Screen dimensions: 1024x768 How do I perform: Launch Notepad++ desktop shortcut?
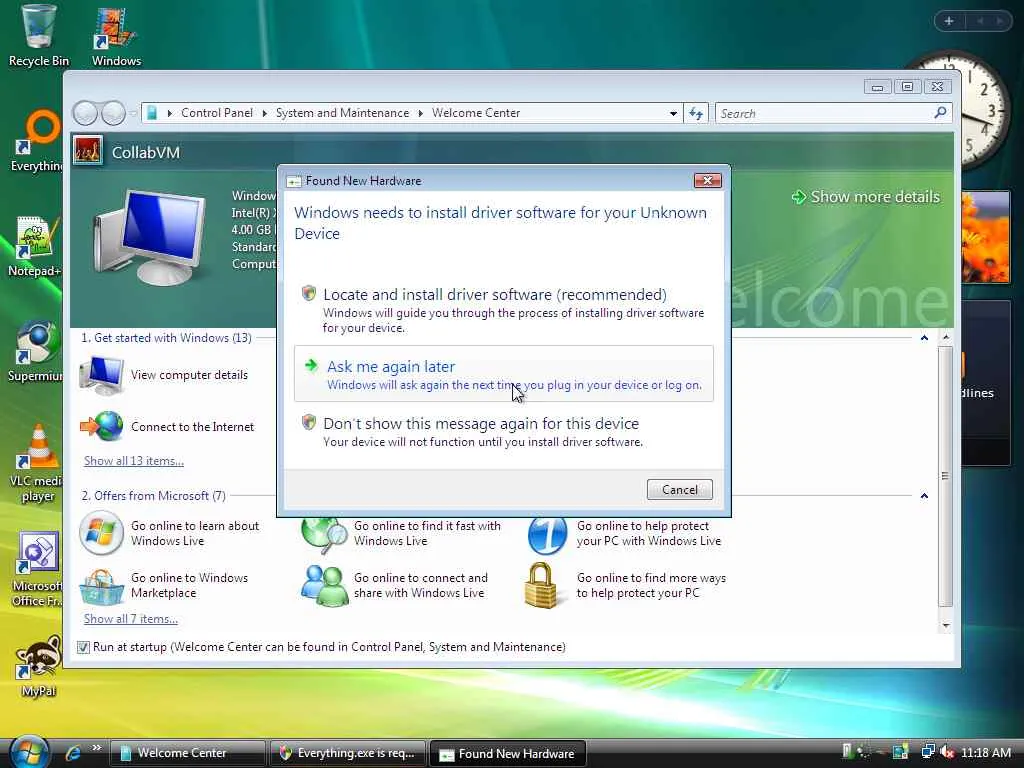36,246
